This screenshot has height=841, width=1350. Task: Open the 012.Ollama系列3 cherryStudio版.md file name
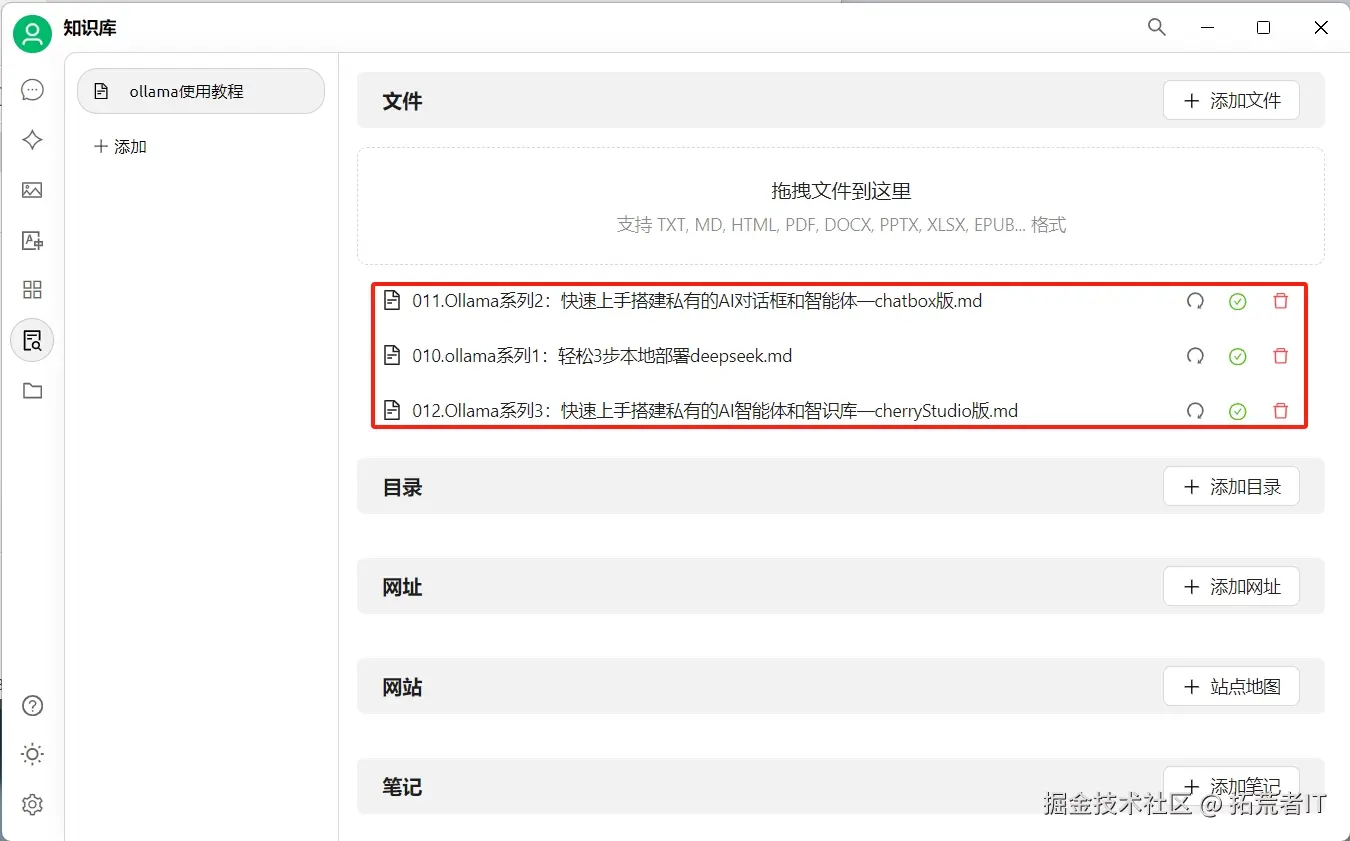715,410
